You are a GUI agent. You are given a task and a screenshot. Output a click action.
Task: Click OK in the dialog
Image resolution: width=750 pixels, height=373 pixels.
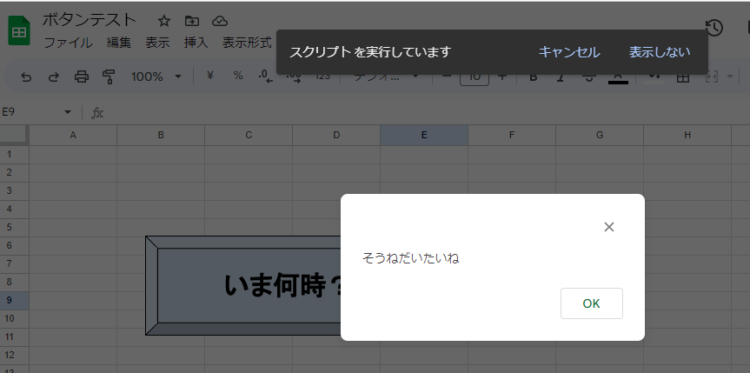pyautogui.click(x=592, y=303)
